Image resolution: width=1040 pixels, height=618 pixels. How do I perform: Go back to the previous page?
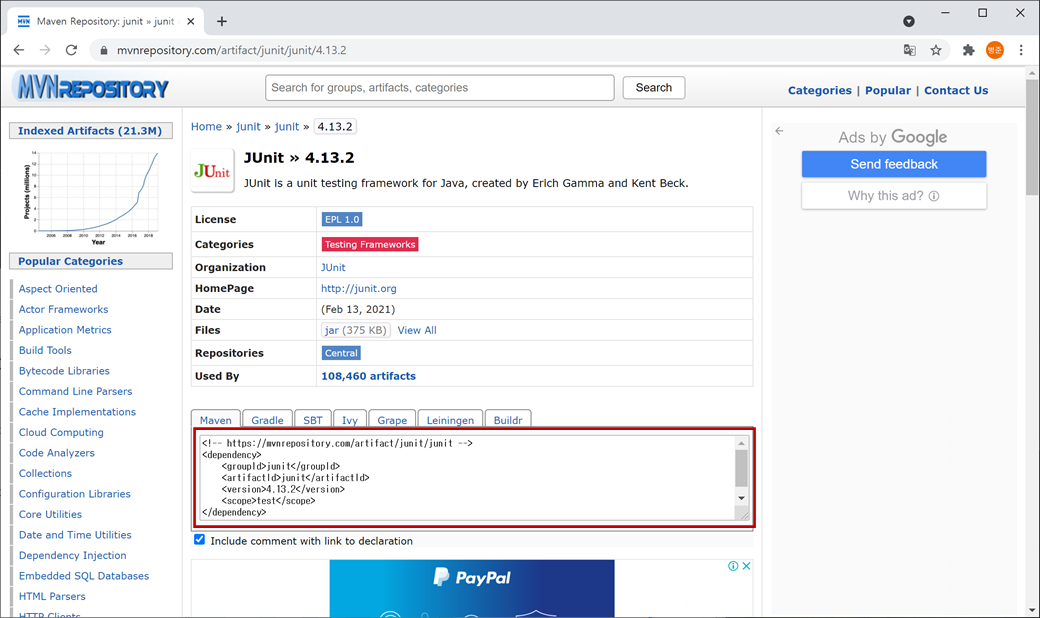point(19,50)
